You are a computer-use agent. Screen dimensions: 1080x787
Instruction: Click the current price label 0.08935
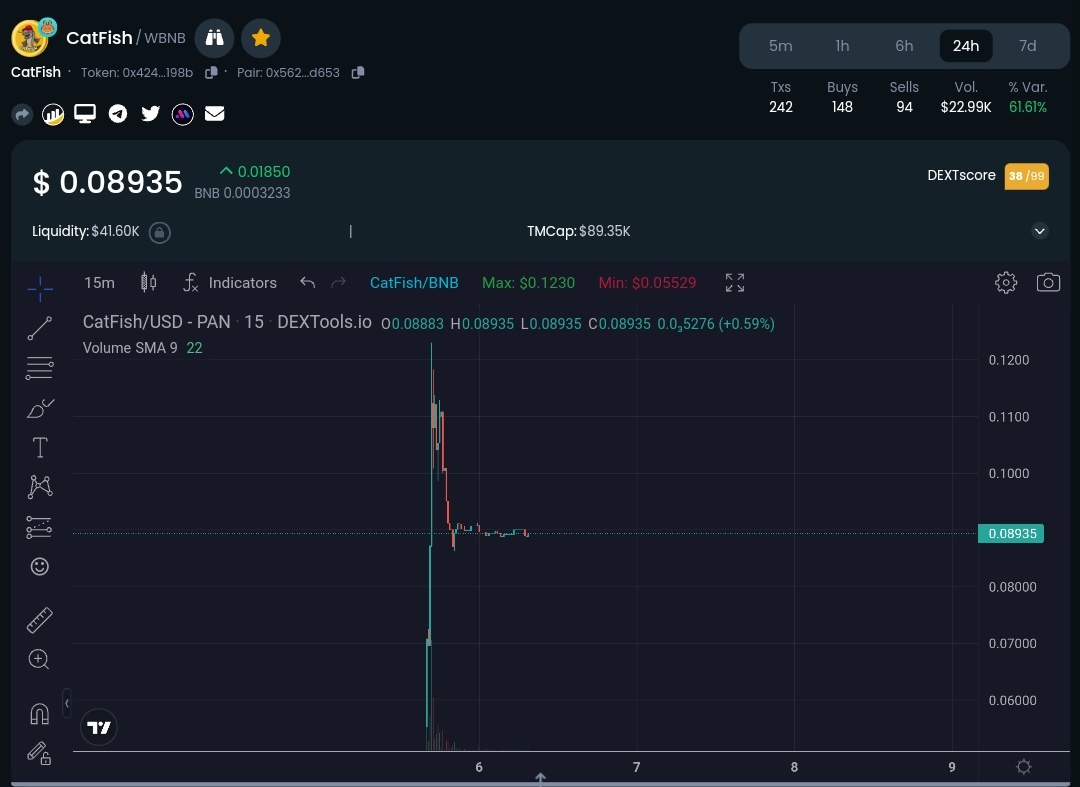[1011, 534]
